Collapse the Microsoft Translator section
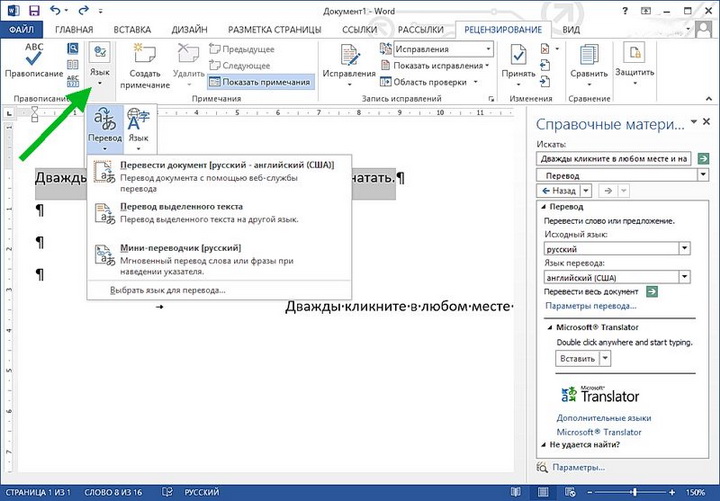This screenshot has width=720, height=501. (x=549, y=327)
